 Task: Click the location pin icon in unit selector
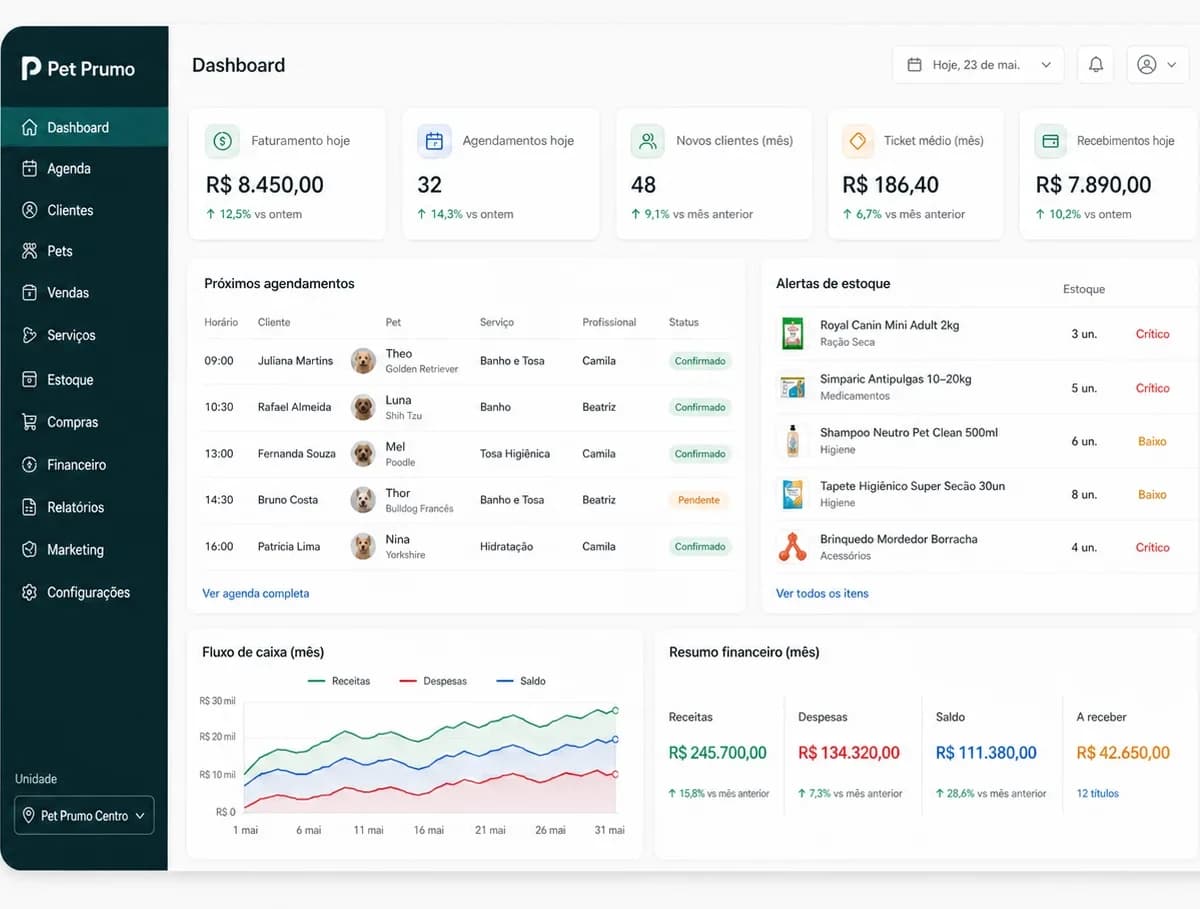29,816
